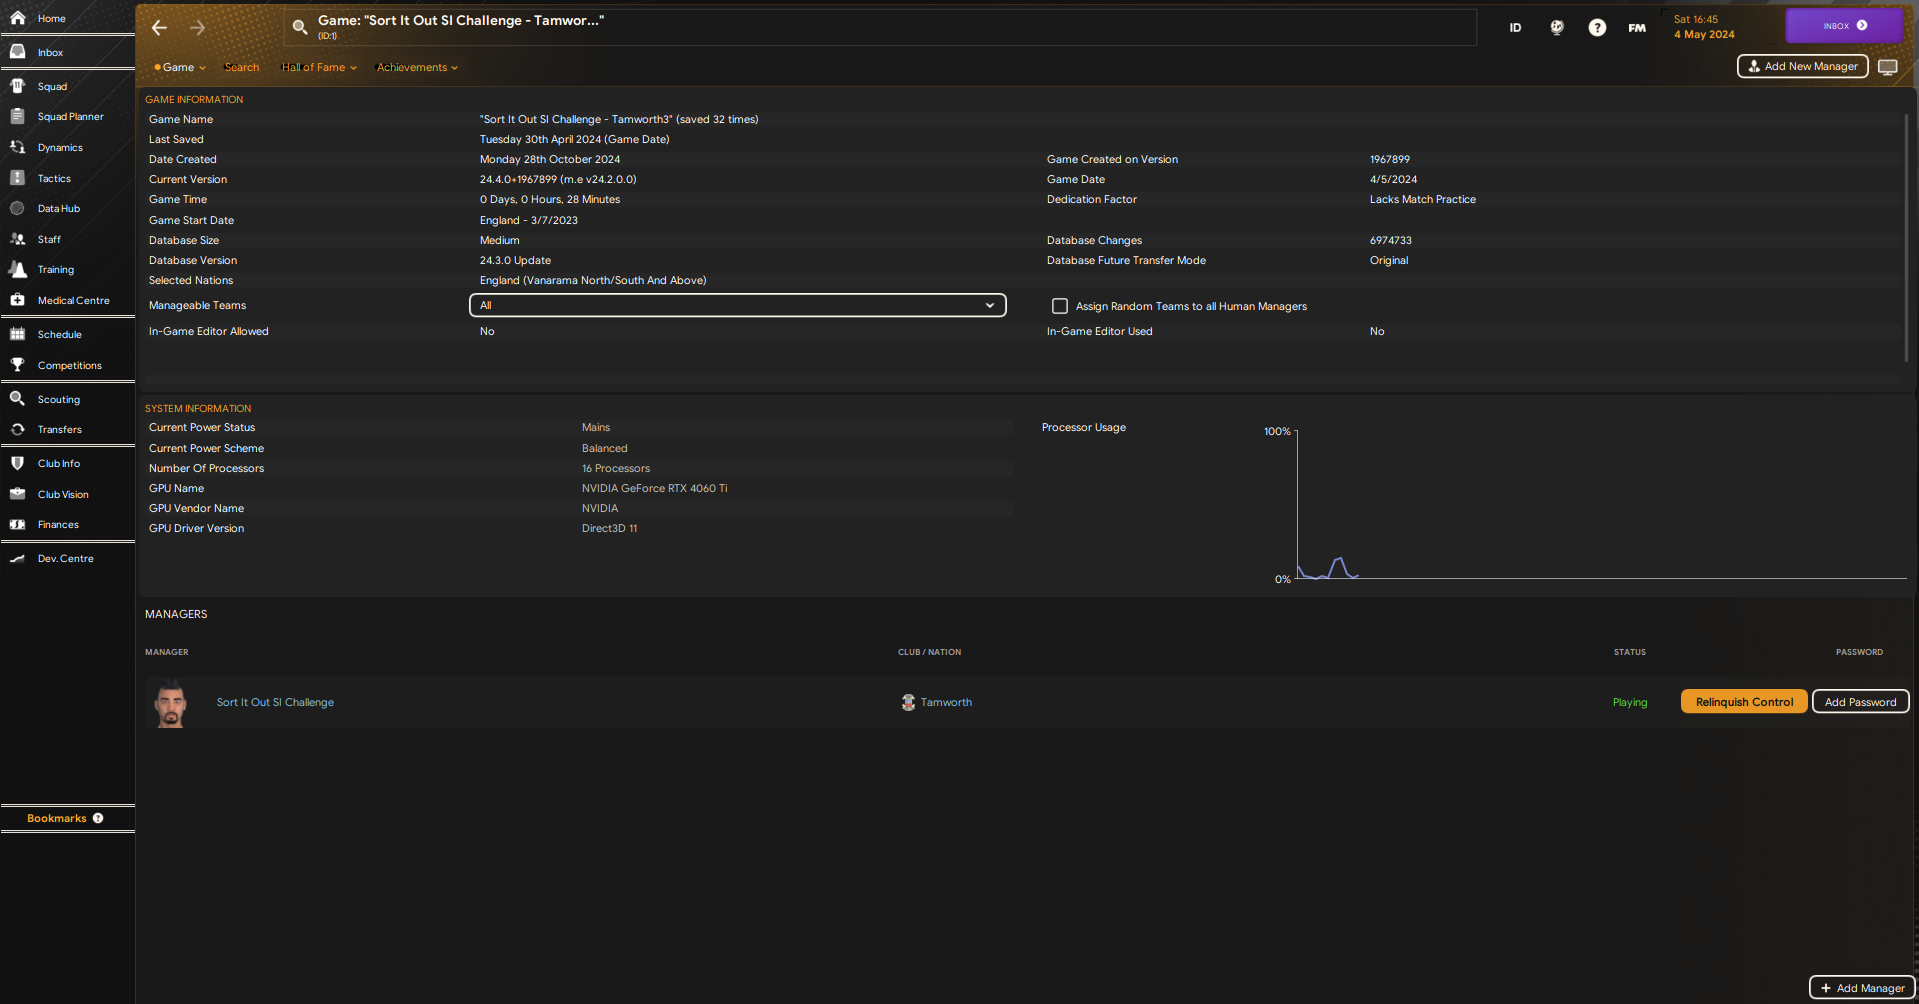Click the Finances money icon
1919x1004 pixels.
[17, 524]
